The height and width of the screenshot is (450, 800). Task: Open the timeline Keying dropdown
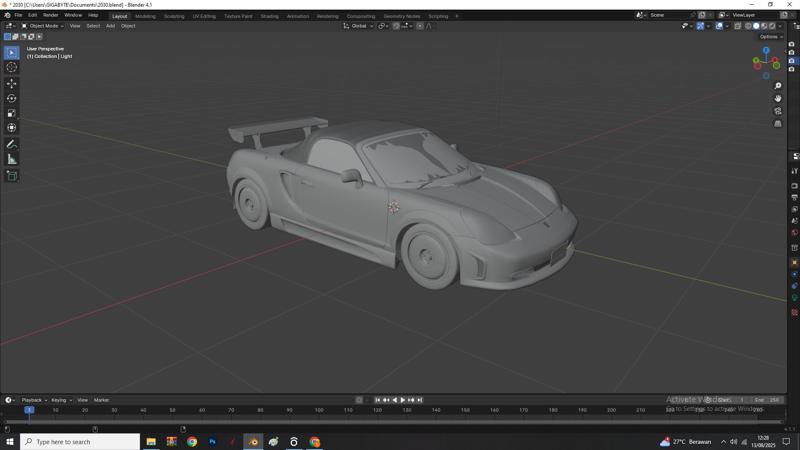tap(61, 400)
